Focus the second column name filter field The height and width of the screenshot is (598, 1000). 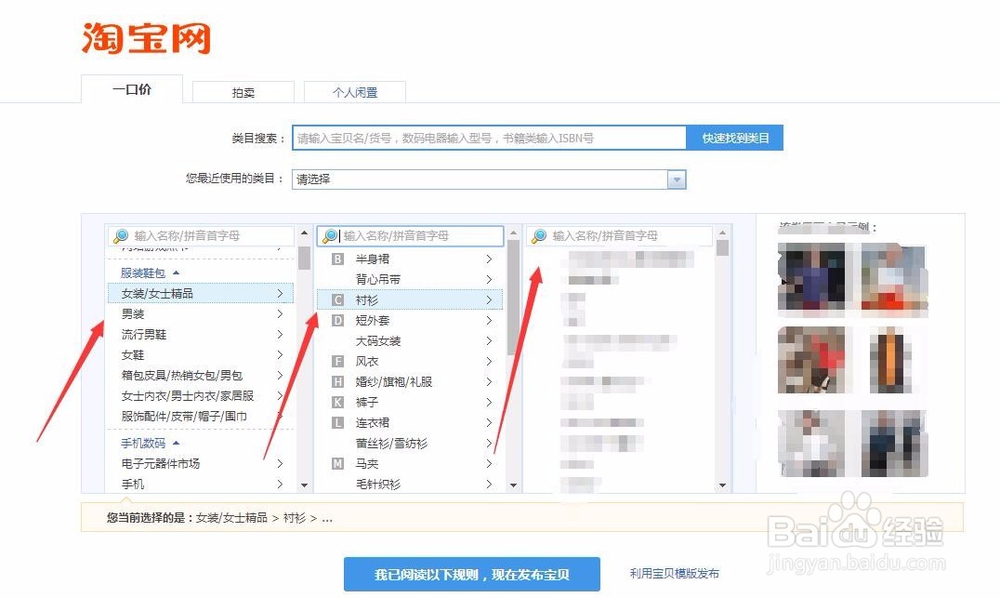coord(410,236)
